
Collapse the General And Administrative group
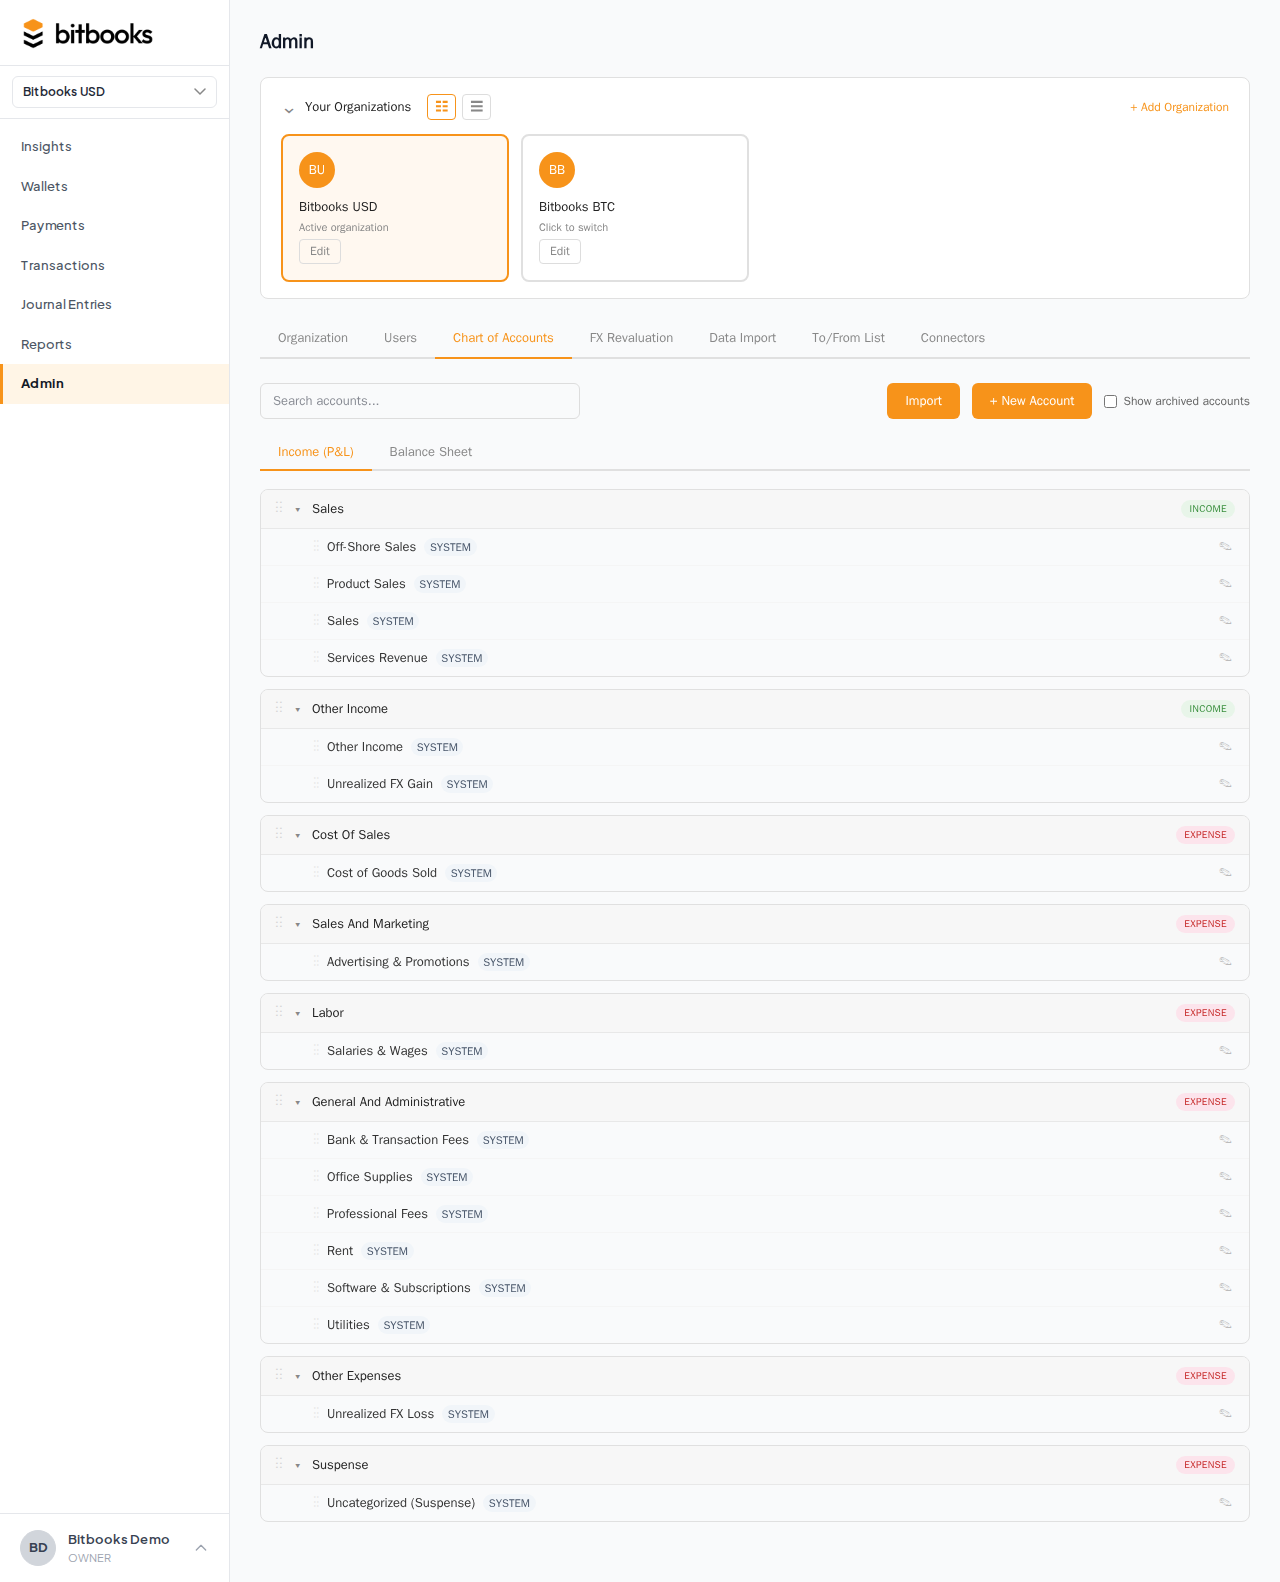click(x=298, y=1102)
